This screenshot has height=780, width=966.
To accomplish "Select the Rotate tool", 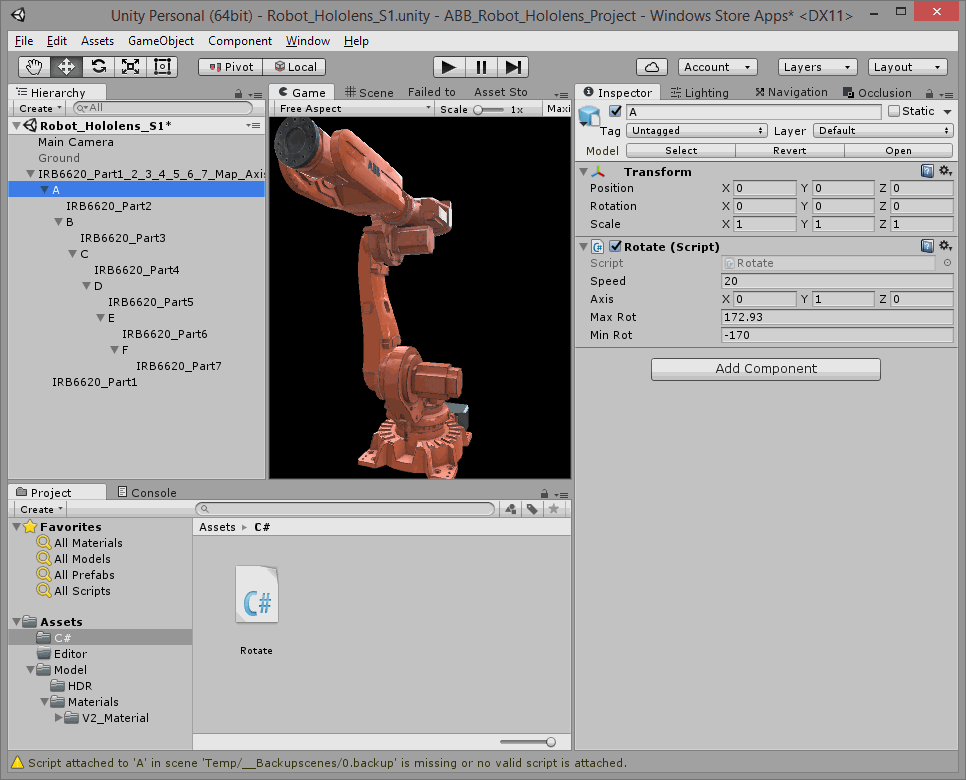I will coord(97,67).
